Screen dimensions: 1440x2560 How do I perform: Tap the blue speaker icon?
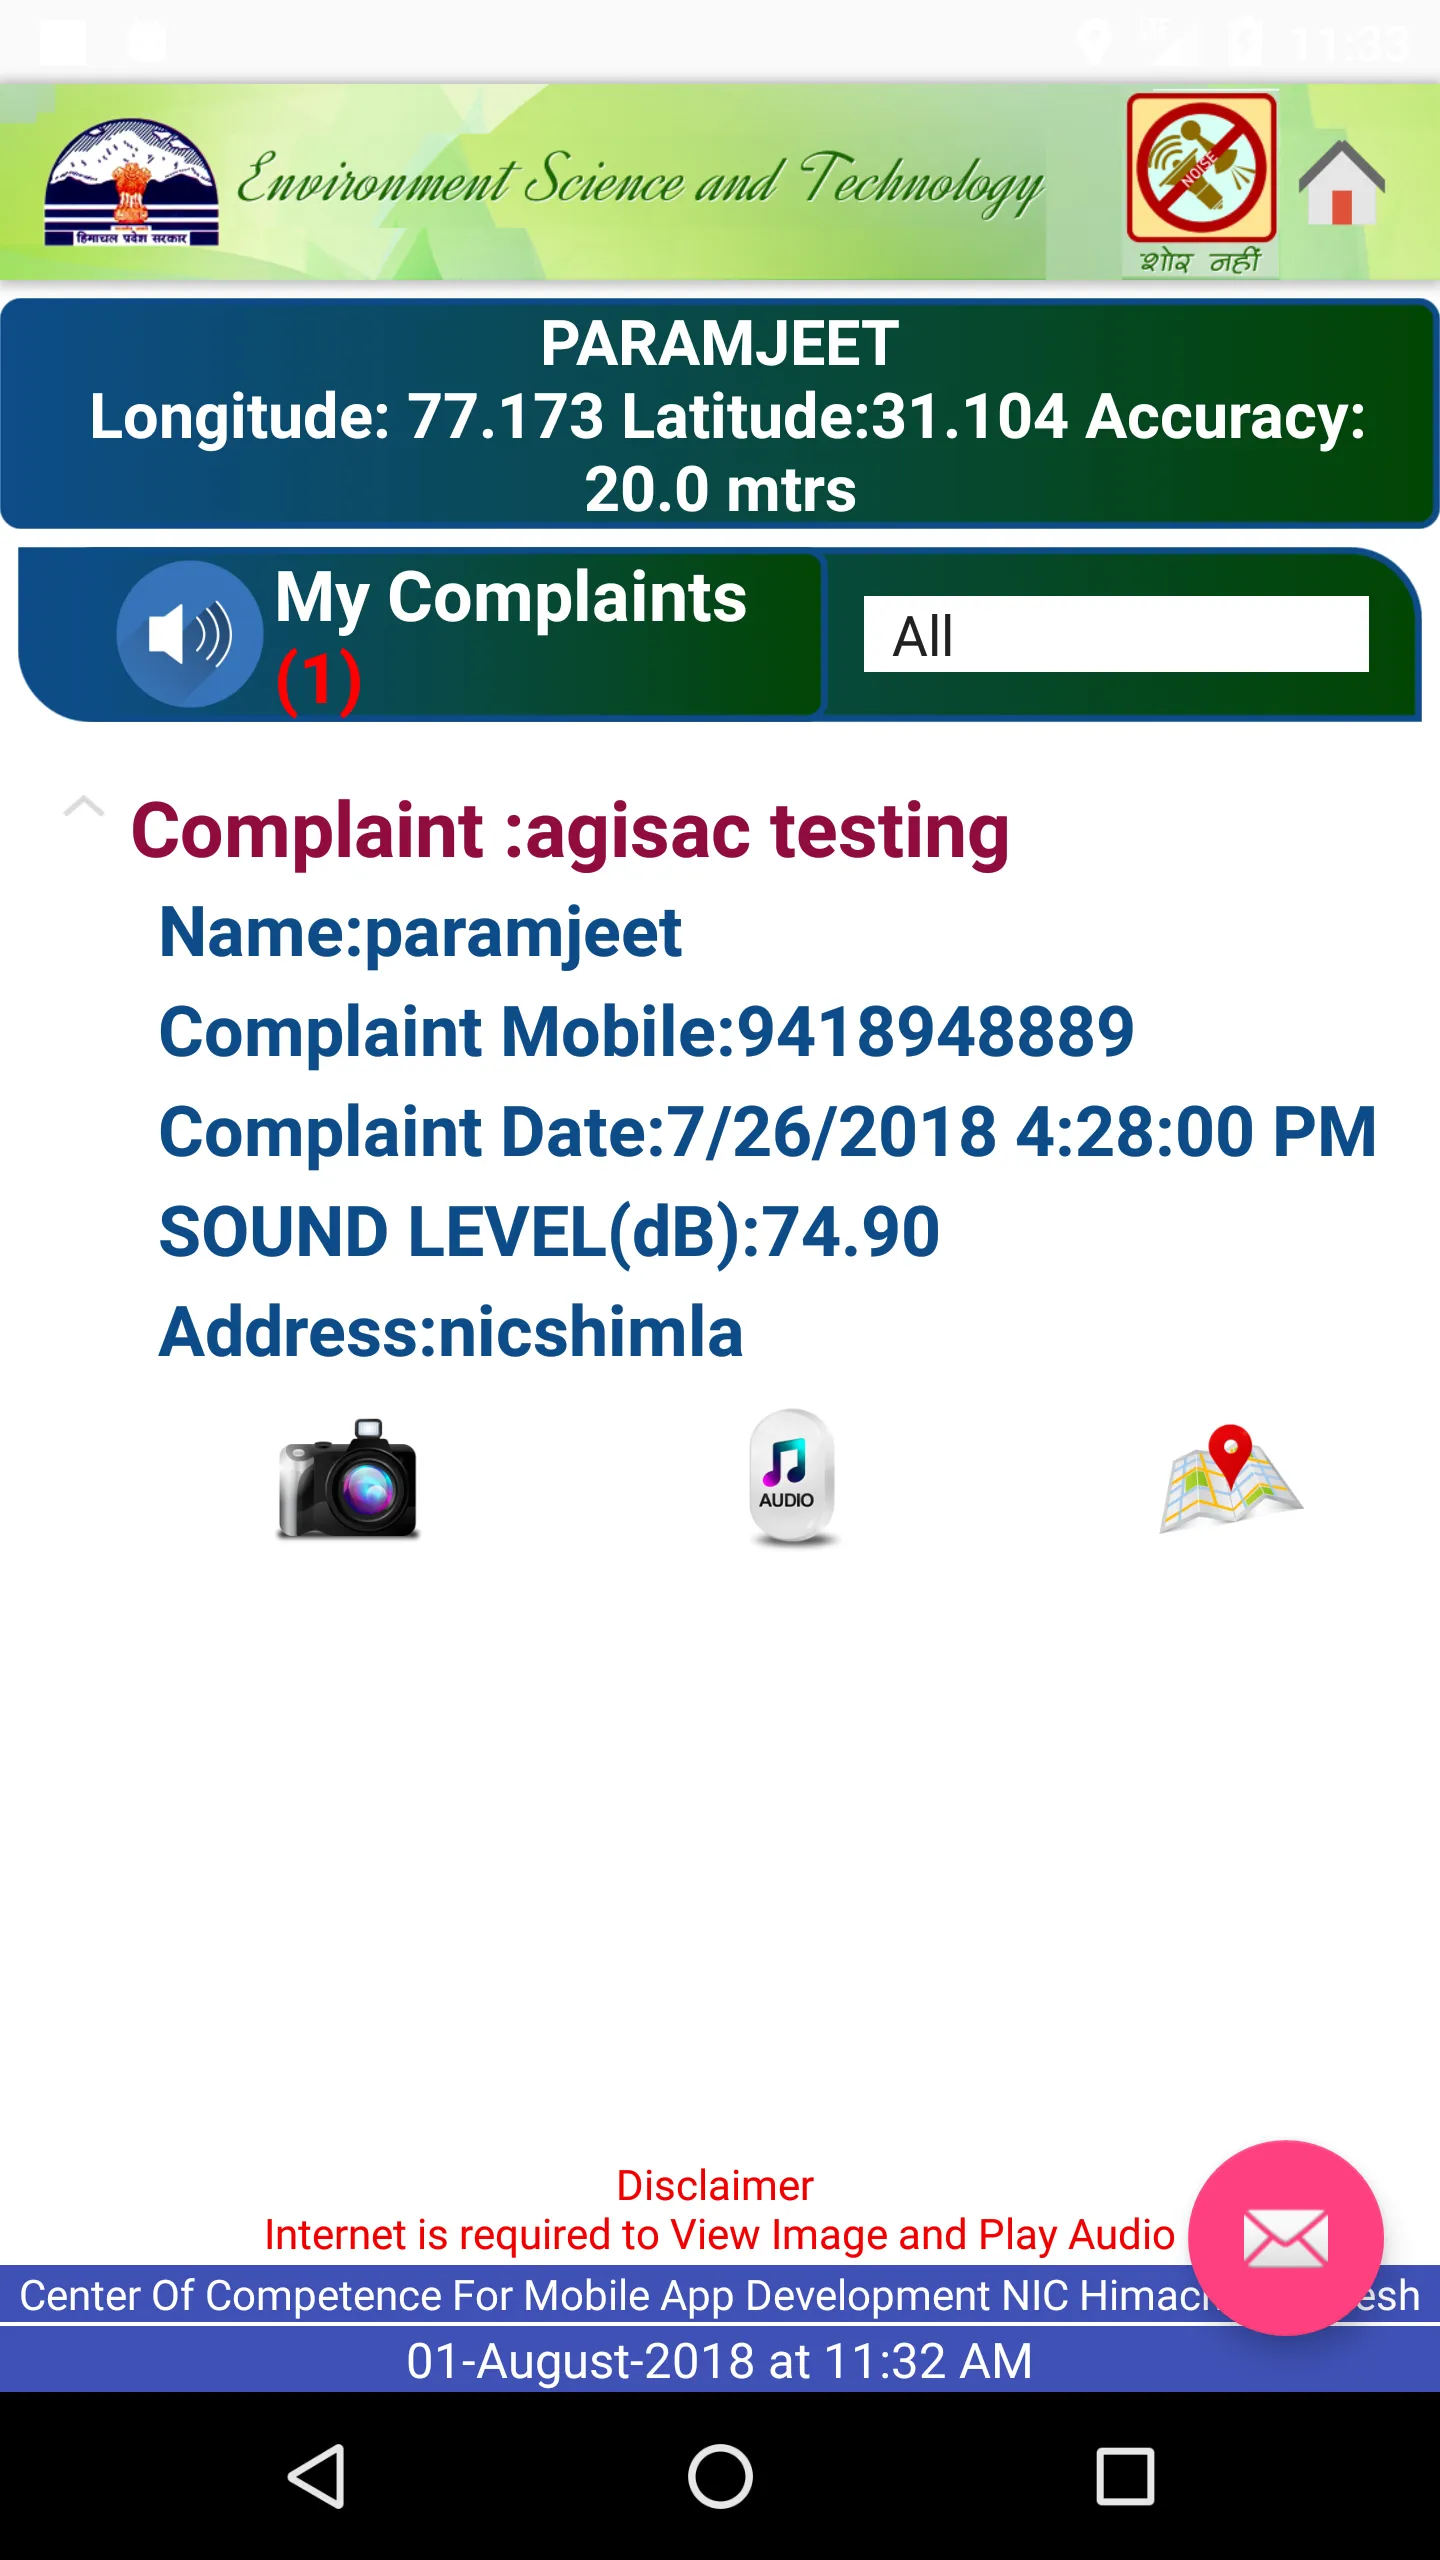[189, 634]
